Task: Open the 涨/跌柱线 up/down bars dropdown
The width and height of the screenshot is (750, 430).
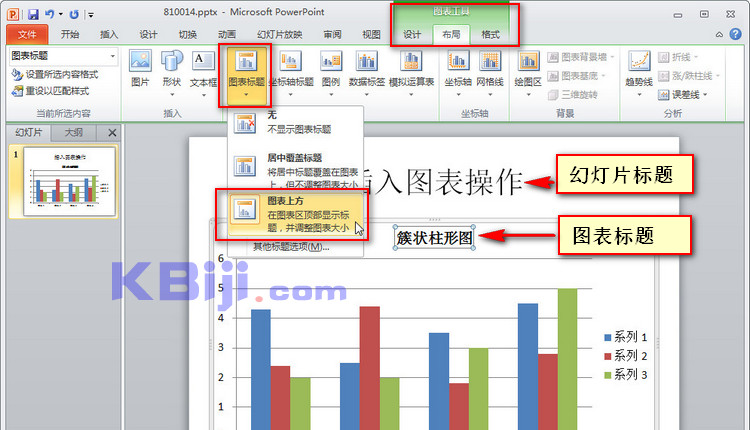Action: [x=689, y=76]
